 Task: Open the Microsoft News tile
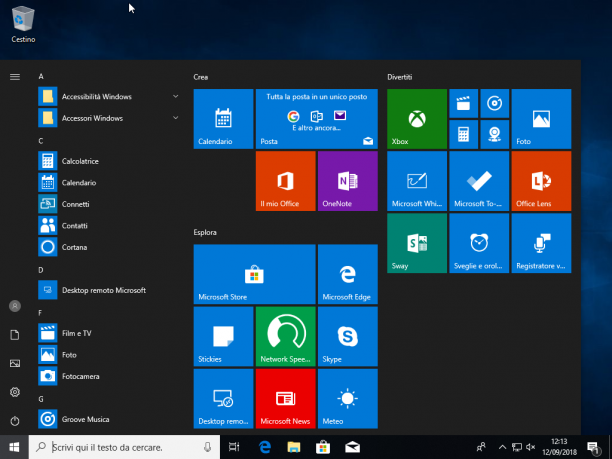click(285, 399)
